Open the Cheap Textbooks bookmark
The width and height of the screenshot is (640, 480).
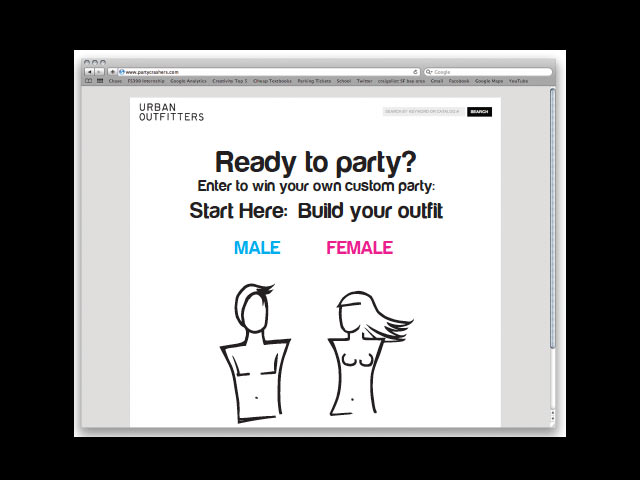coord(272,81)
